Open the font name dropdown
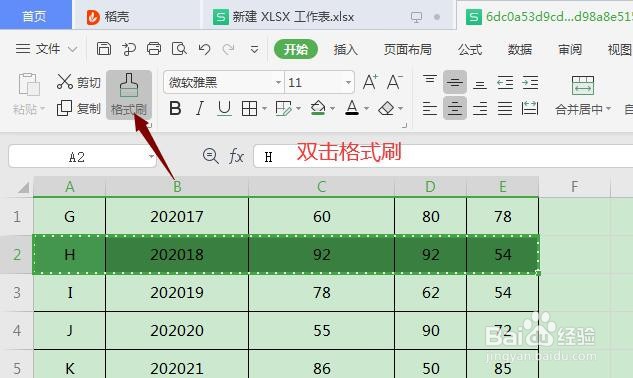 pos(278,83)
